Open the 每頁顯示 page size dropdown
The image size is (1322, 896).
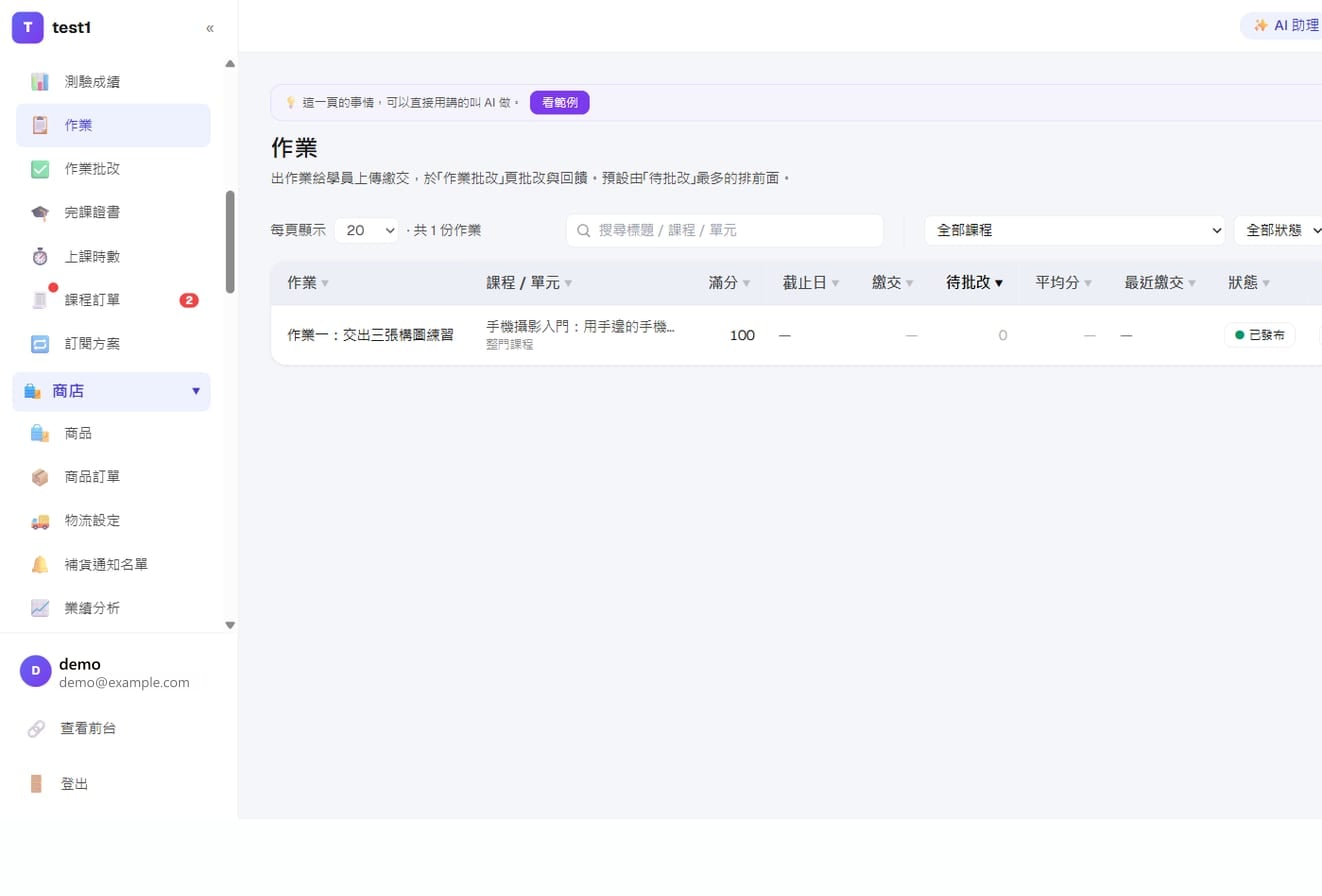[367, 230]
